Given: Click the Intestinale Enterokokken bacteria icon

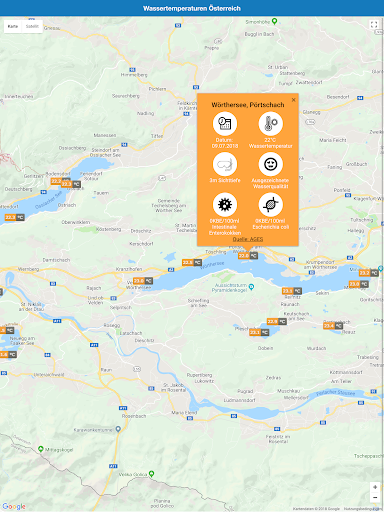Looking at the screenshot, I should point(225,204).
